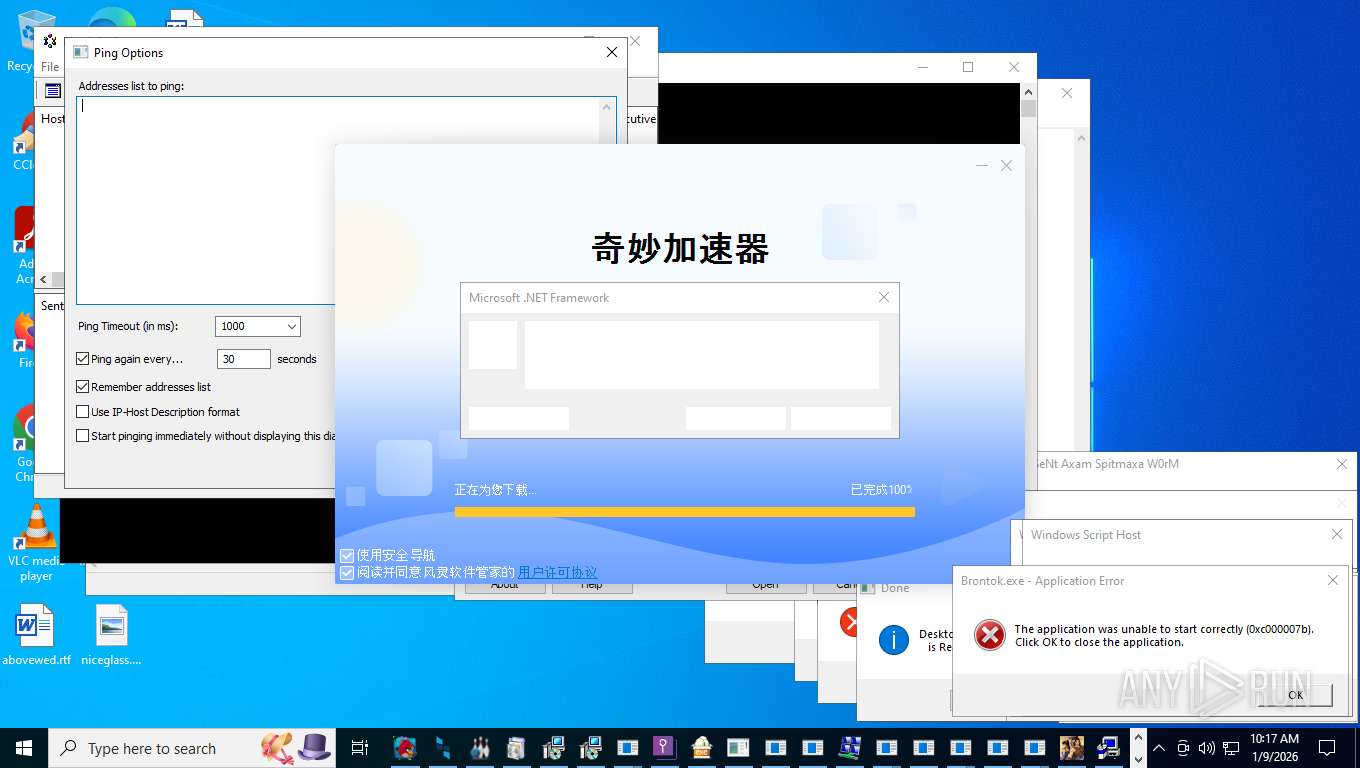1360x768 pixels.
Task: Click the Open button behind installer
Action: [765, 587]
